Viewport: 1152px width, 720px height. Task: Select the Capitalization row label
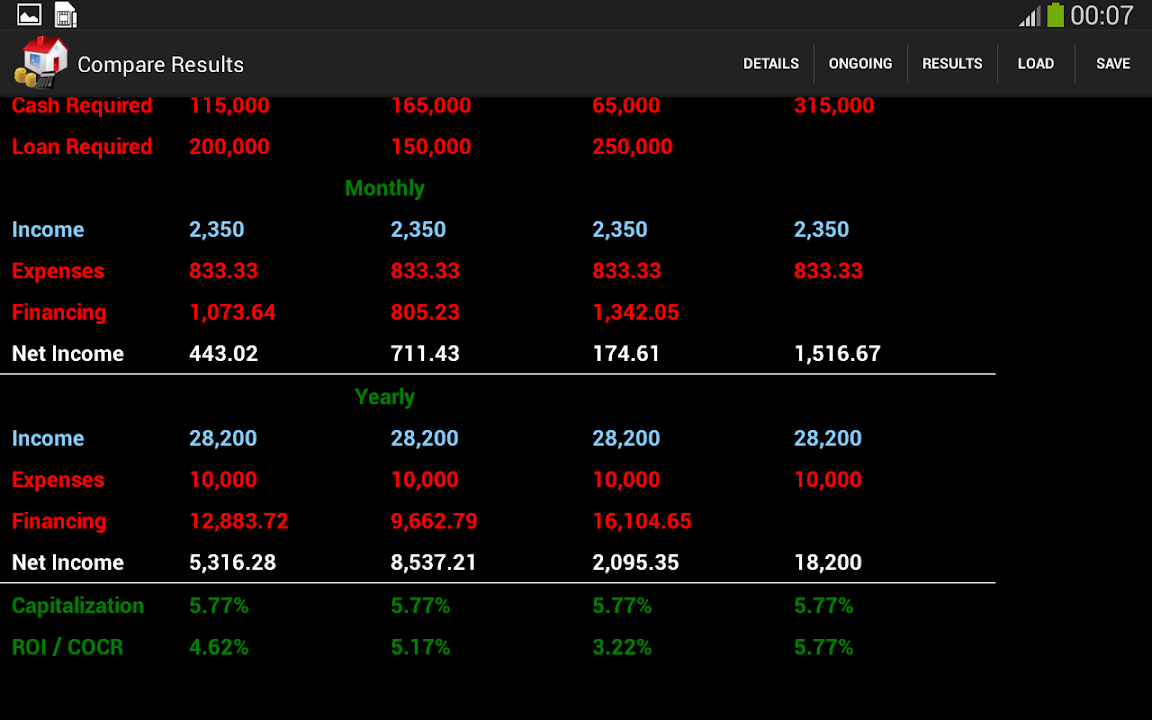point(78,606)
